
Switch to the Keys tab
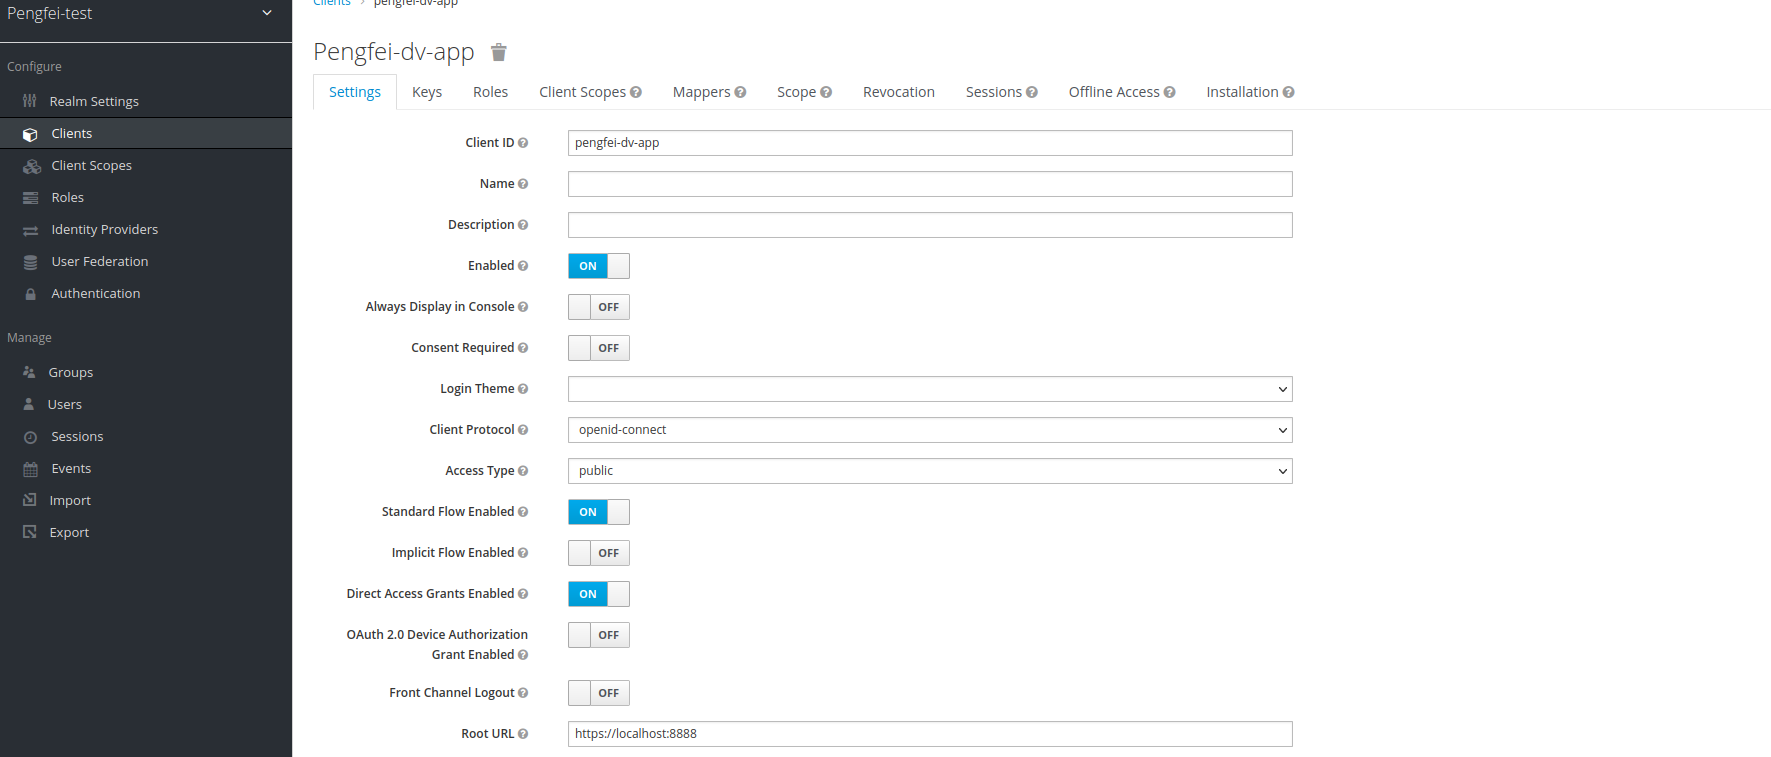pos(427,92)
